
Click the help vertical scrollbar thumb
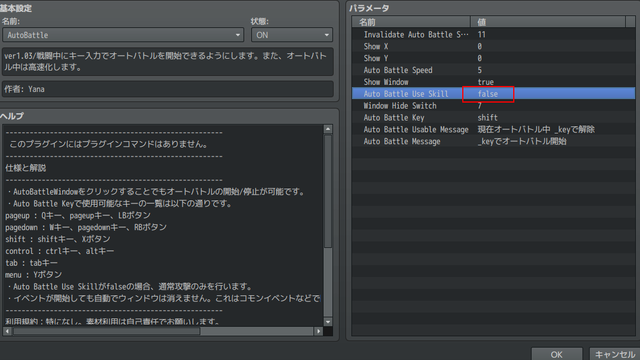point(328,191)
